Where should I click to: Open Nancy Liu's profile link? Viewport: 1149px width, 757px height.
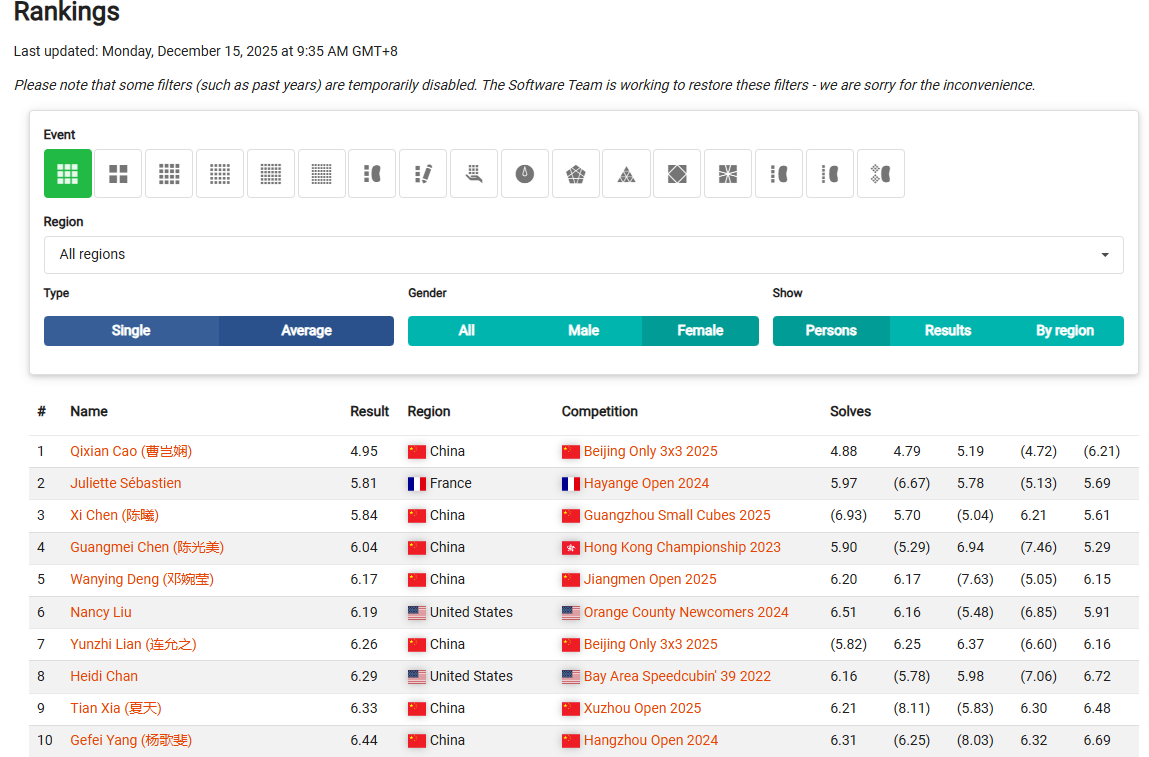point(101,612)
